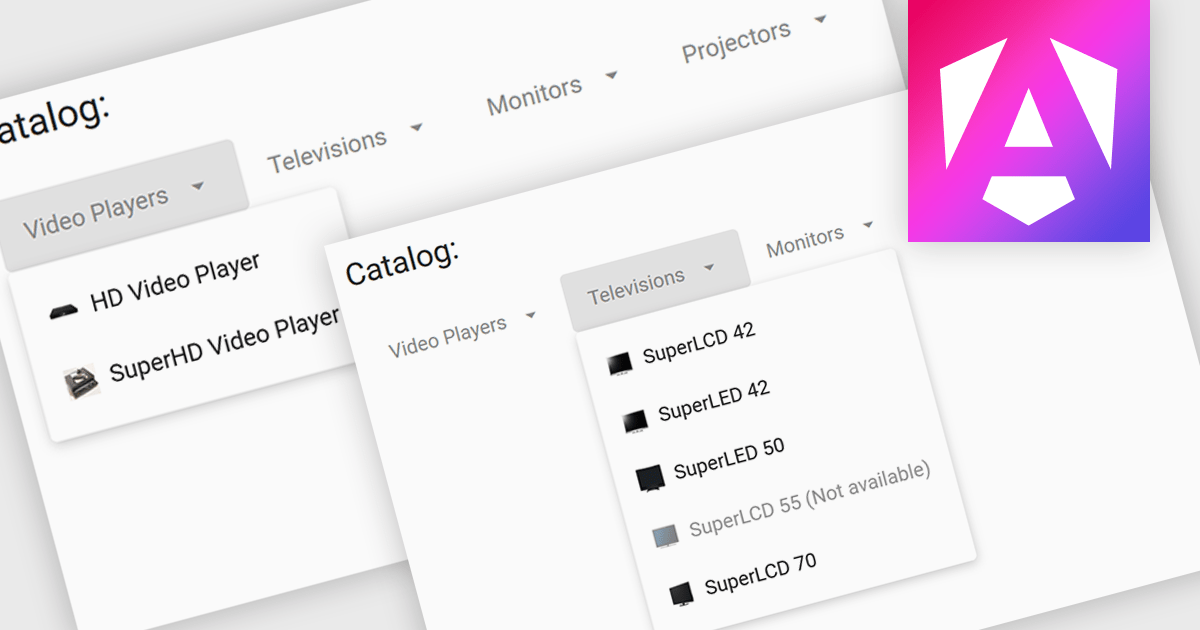The width and height of the screenshot is (1200, 630).
Task: Click the SuperHD Video Player thumbnail icon
Action: pyautogui.click(x=81, y=382)
